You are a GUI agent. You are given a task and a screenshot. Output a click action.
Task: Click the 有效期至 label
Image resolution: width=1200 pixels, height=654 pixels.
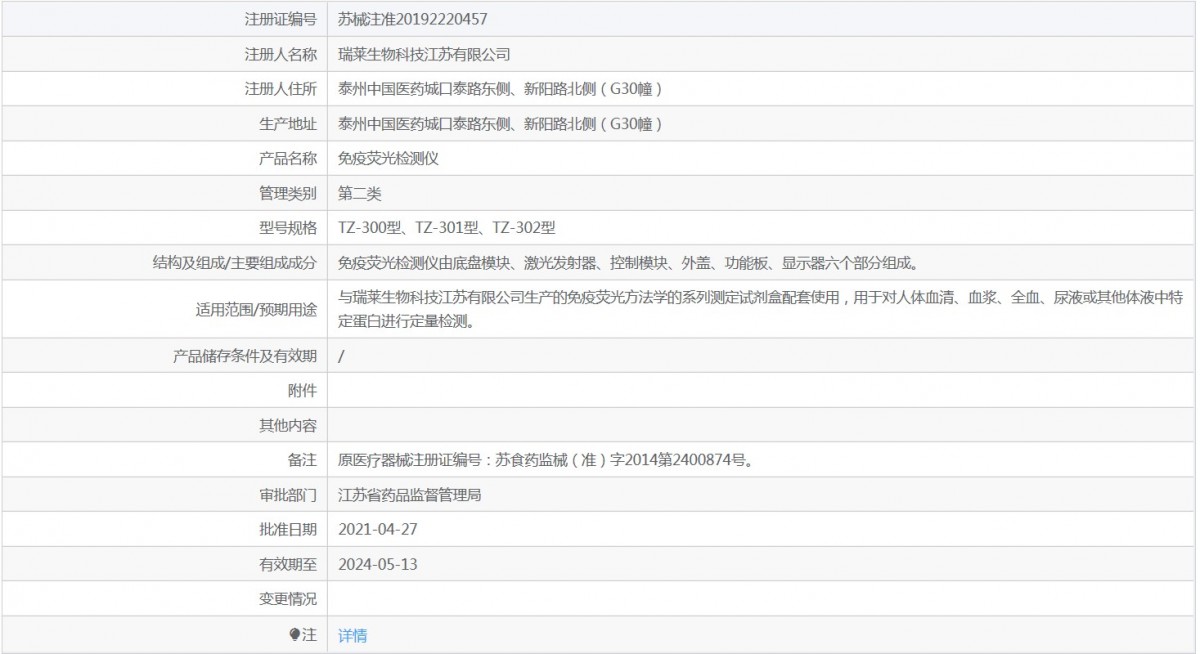(x=288, y=565)
